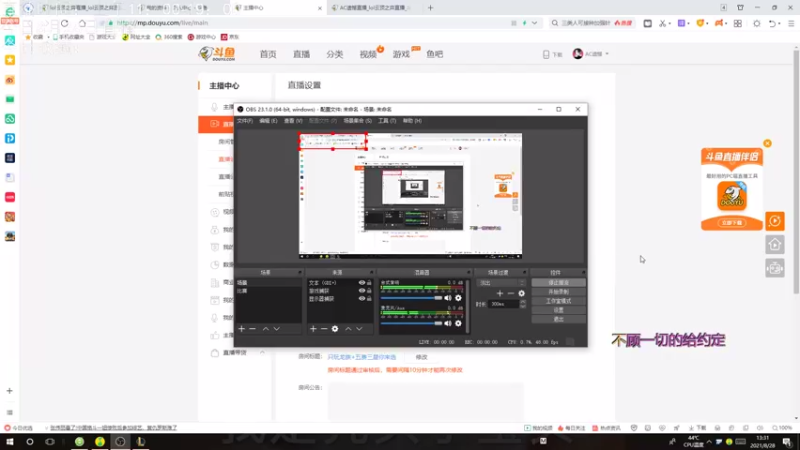Open scene transition properties gear icon
This screenshot has width=800, height=450.
pos(521,293)
